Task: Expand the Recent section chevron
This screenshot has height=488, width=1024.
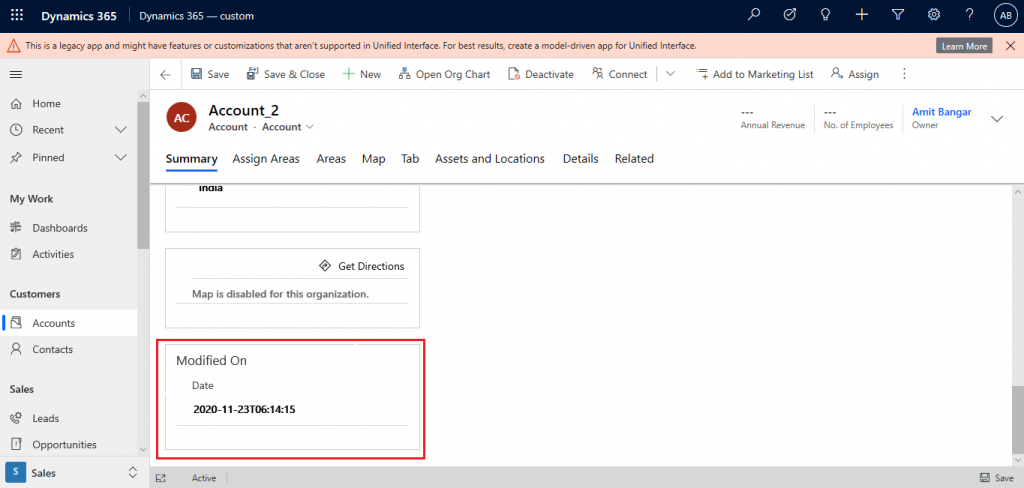Action: [121, 130]
